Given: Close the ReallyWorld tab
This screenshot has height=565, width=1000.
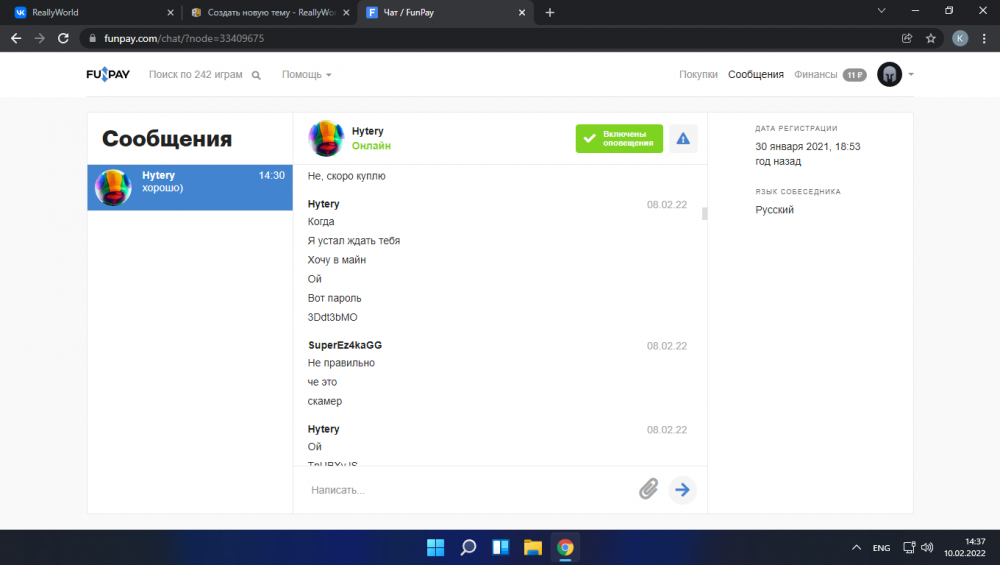Looking at the screenshot, I should 170,12.
